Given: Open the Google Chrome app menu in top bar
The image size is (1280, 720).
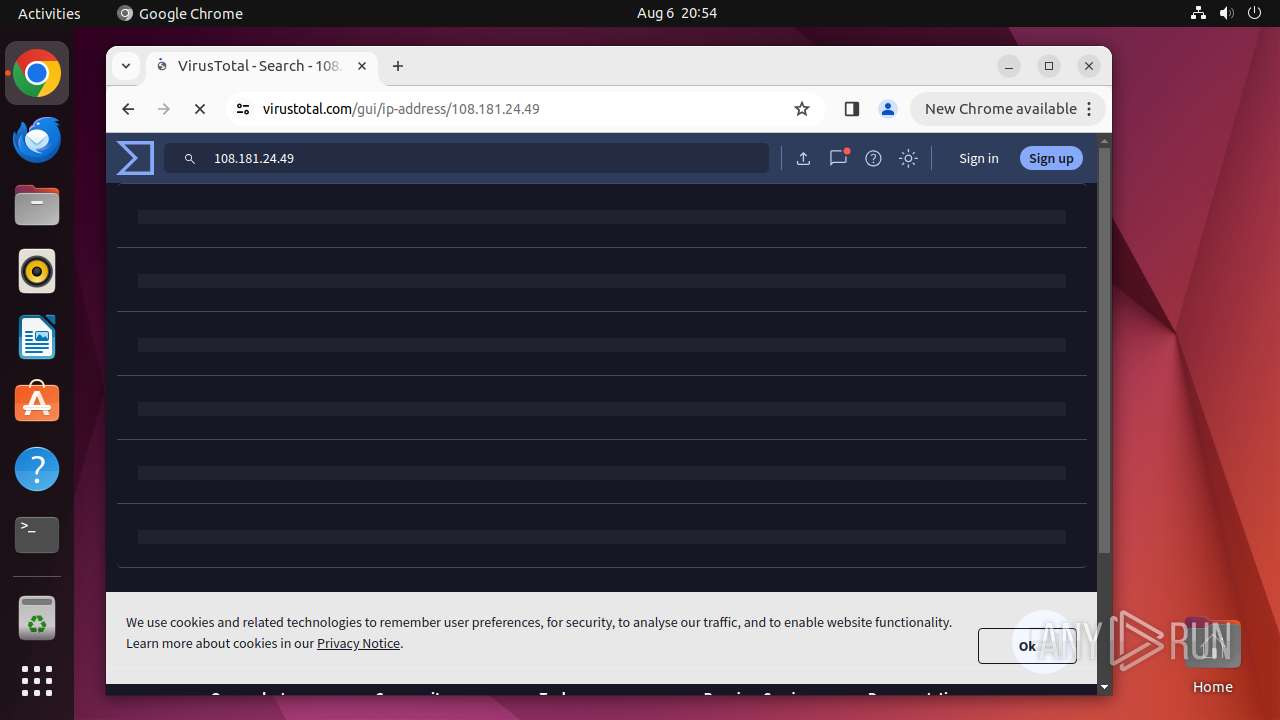Looking at the screenshot, I should tap(180, 13).
